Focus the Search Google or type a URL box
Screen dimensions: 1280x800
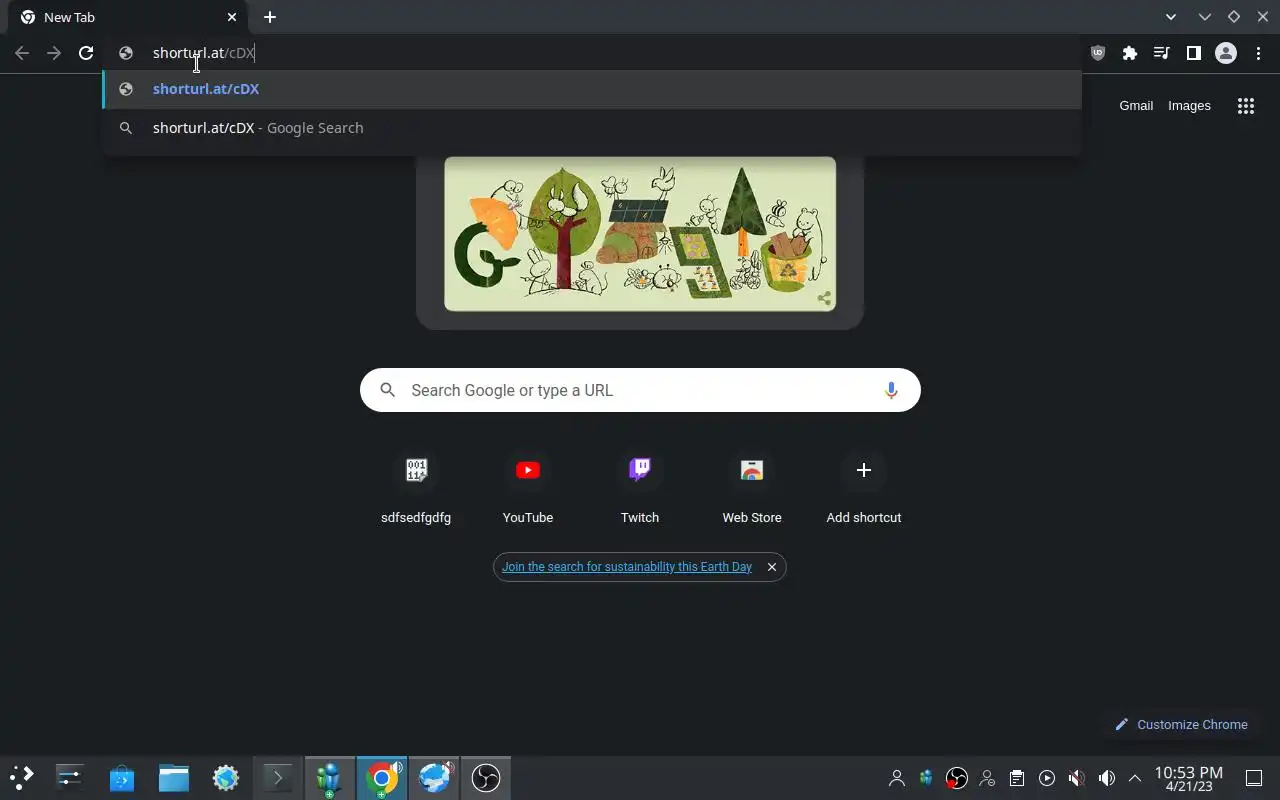click(x=640, y=390)
